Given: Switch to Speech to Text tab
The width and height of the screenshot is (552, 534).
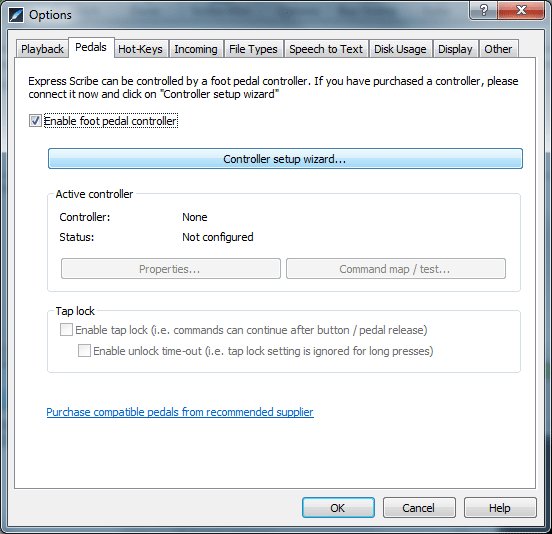Looking at the screenshot, I should point(326,49).
